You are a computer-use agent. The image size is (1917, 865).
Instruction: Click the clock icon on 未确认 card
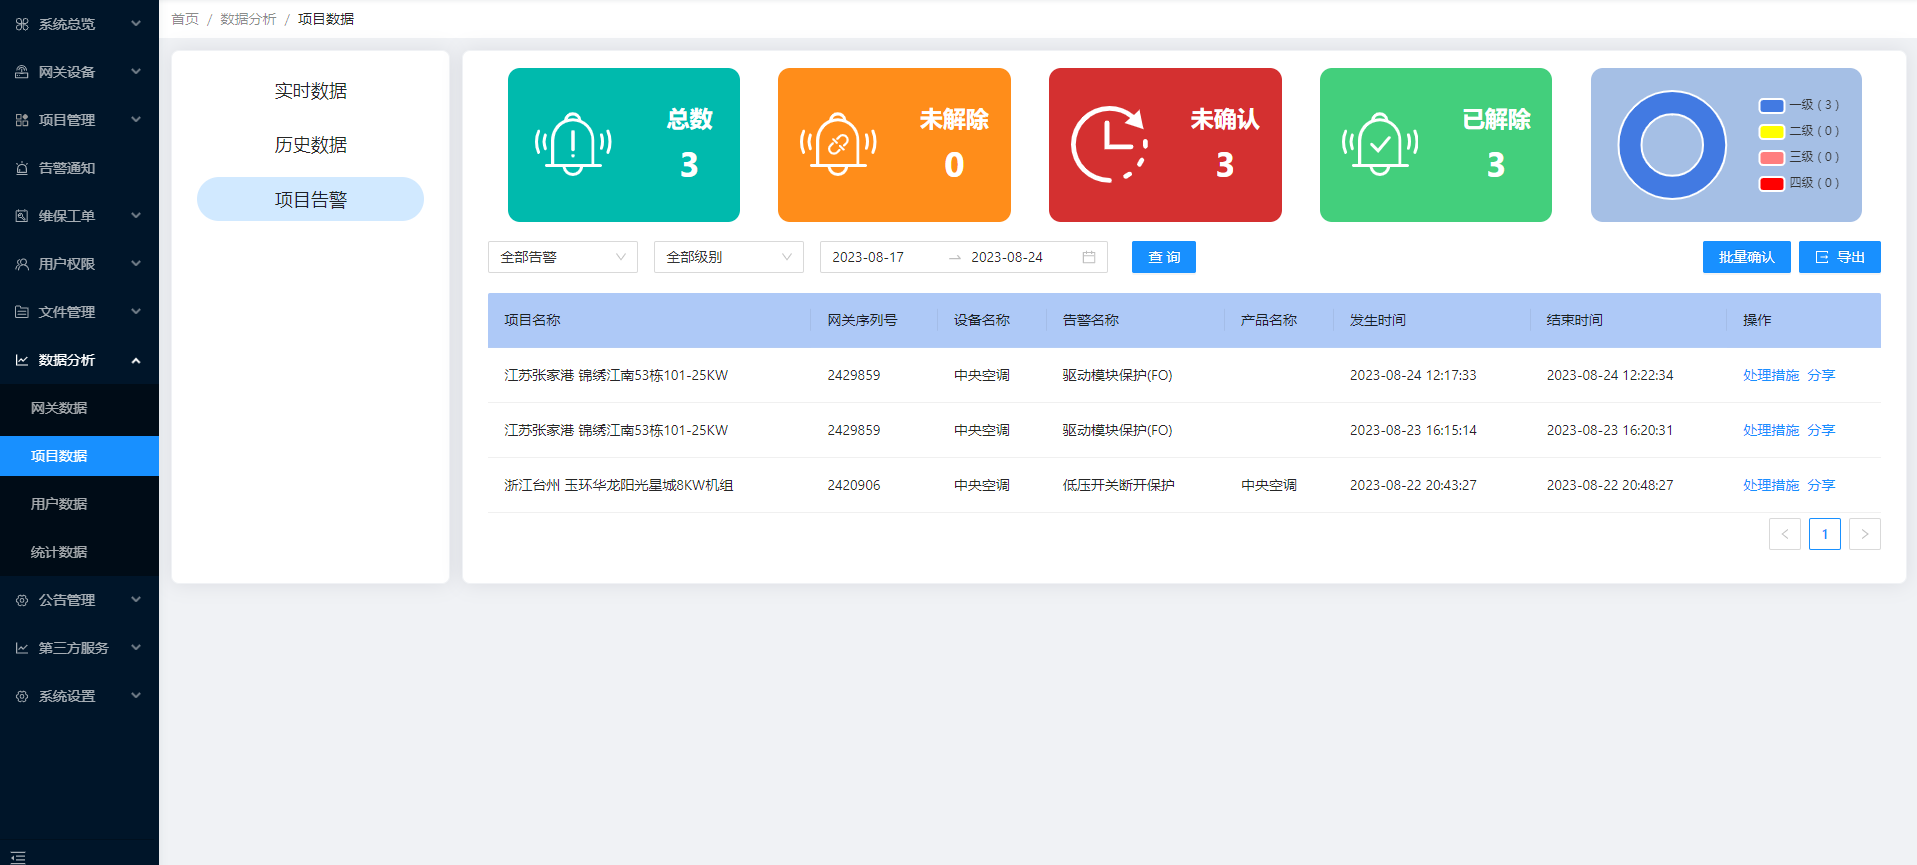[x=1109, y=144]
